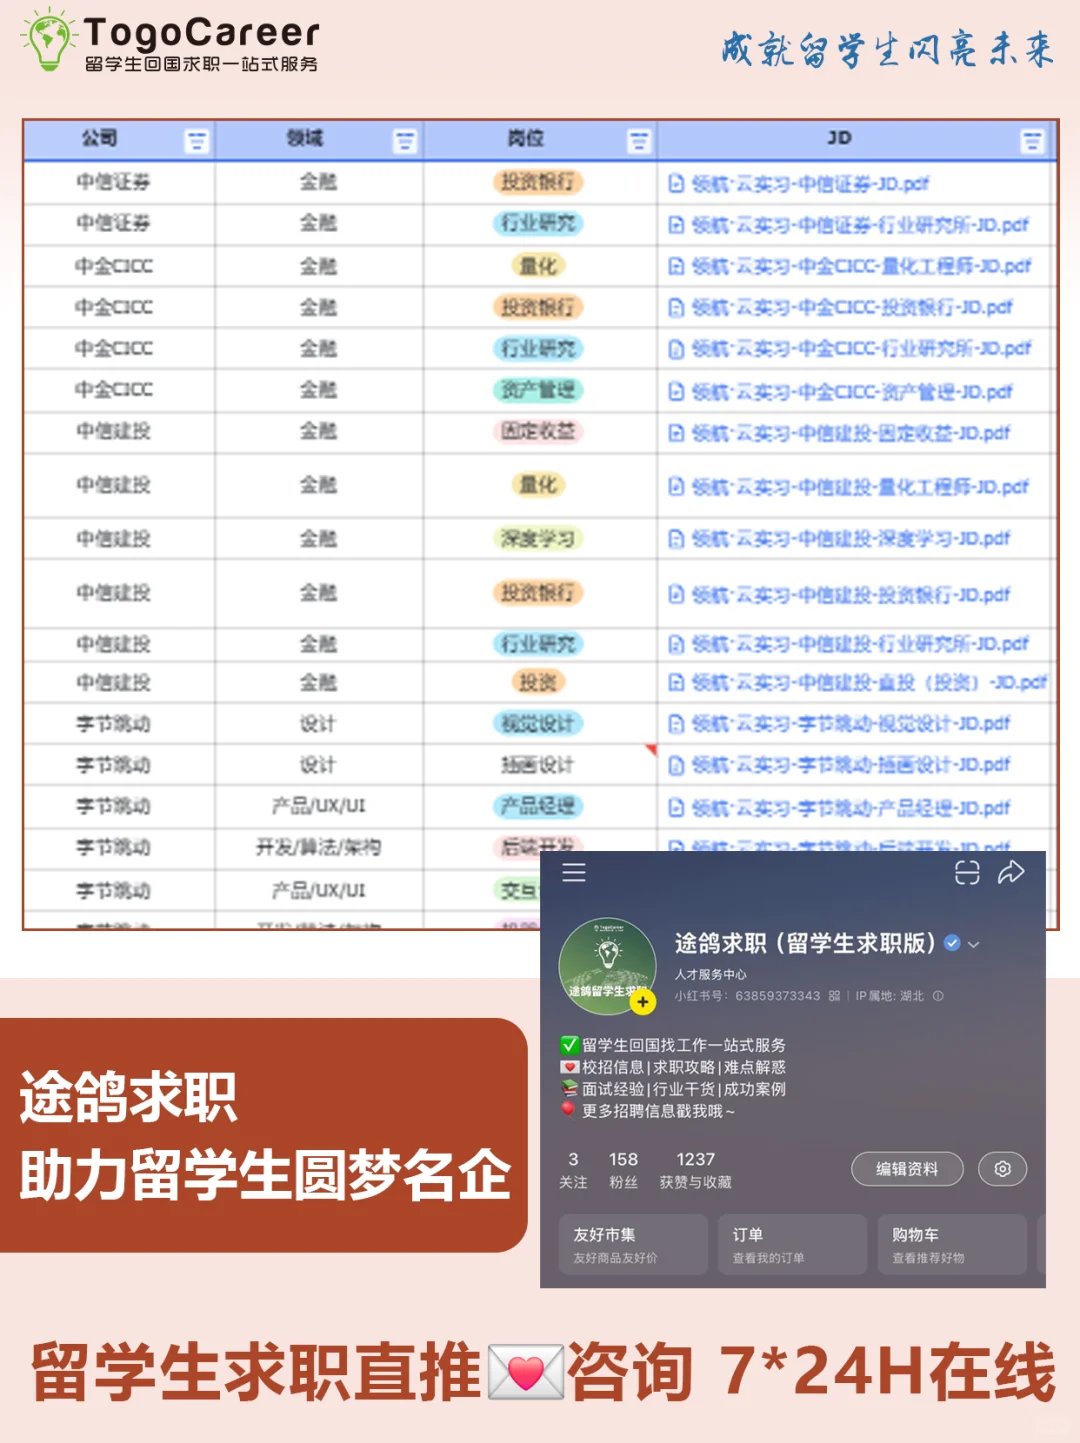Tap the share arrow icon on profile
Screen dimensions: 1080x1443
1011,872
